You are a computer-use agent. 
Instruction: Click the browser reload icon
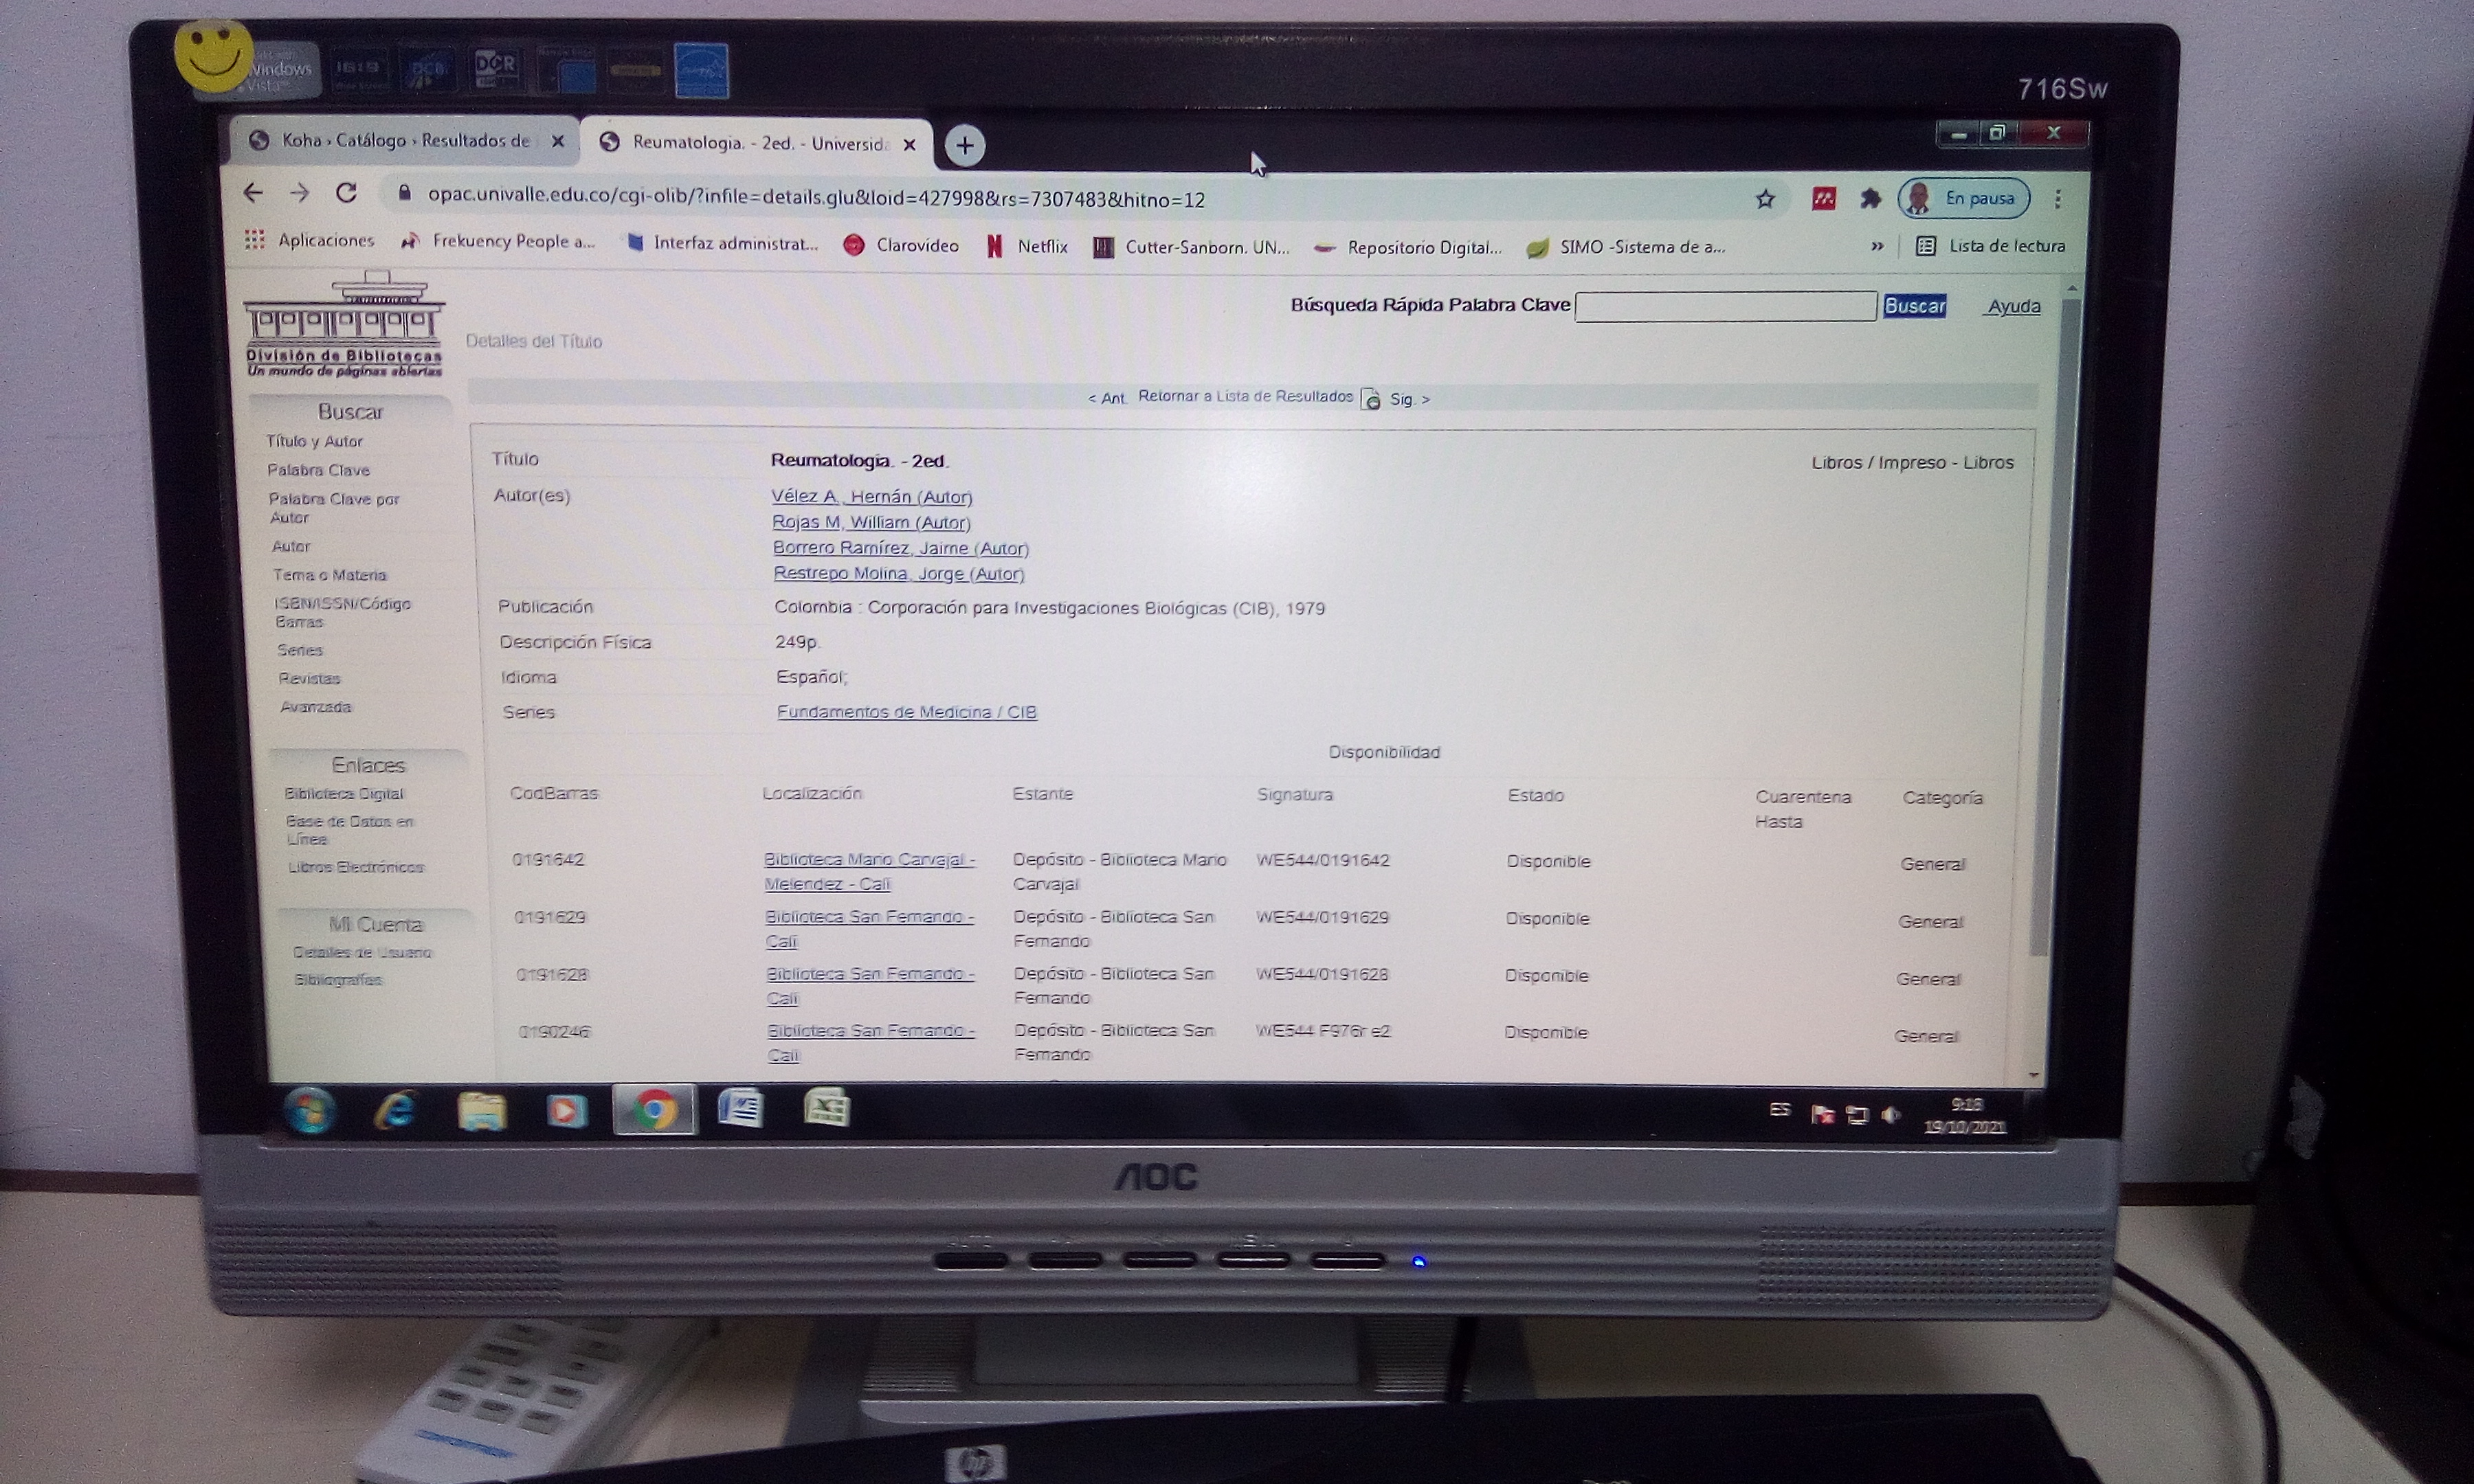(346, 193)
